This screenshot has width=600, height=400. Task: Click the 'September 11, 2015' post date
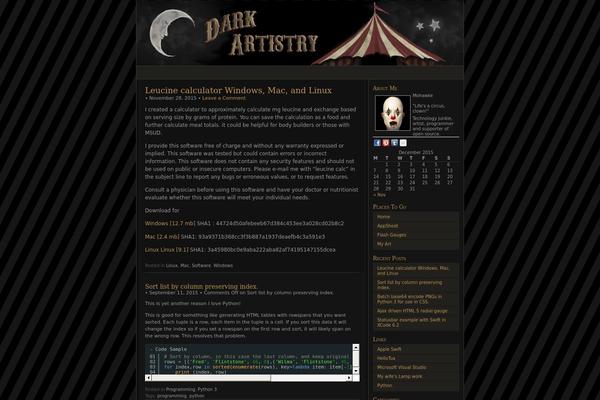173,293
